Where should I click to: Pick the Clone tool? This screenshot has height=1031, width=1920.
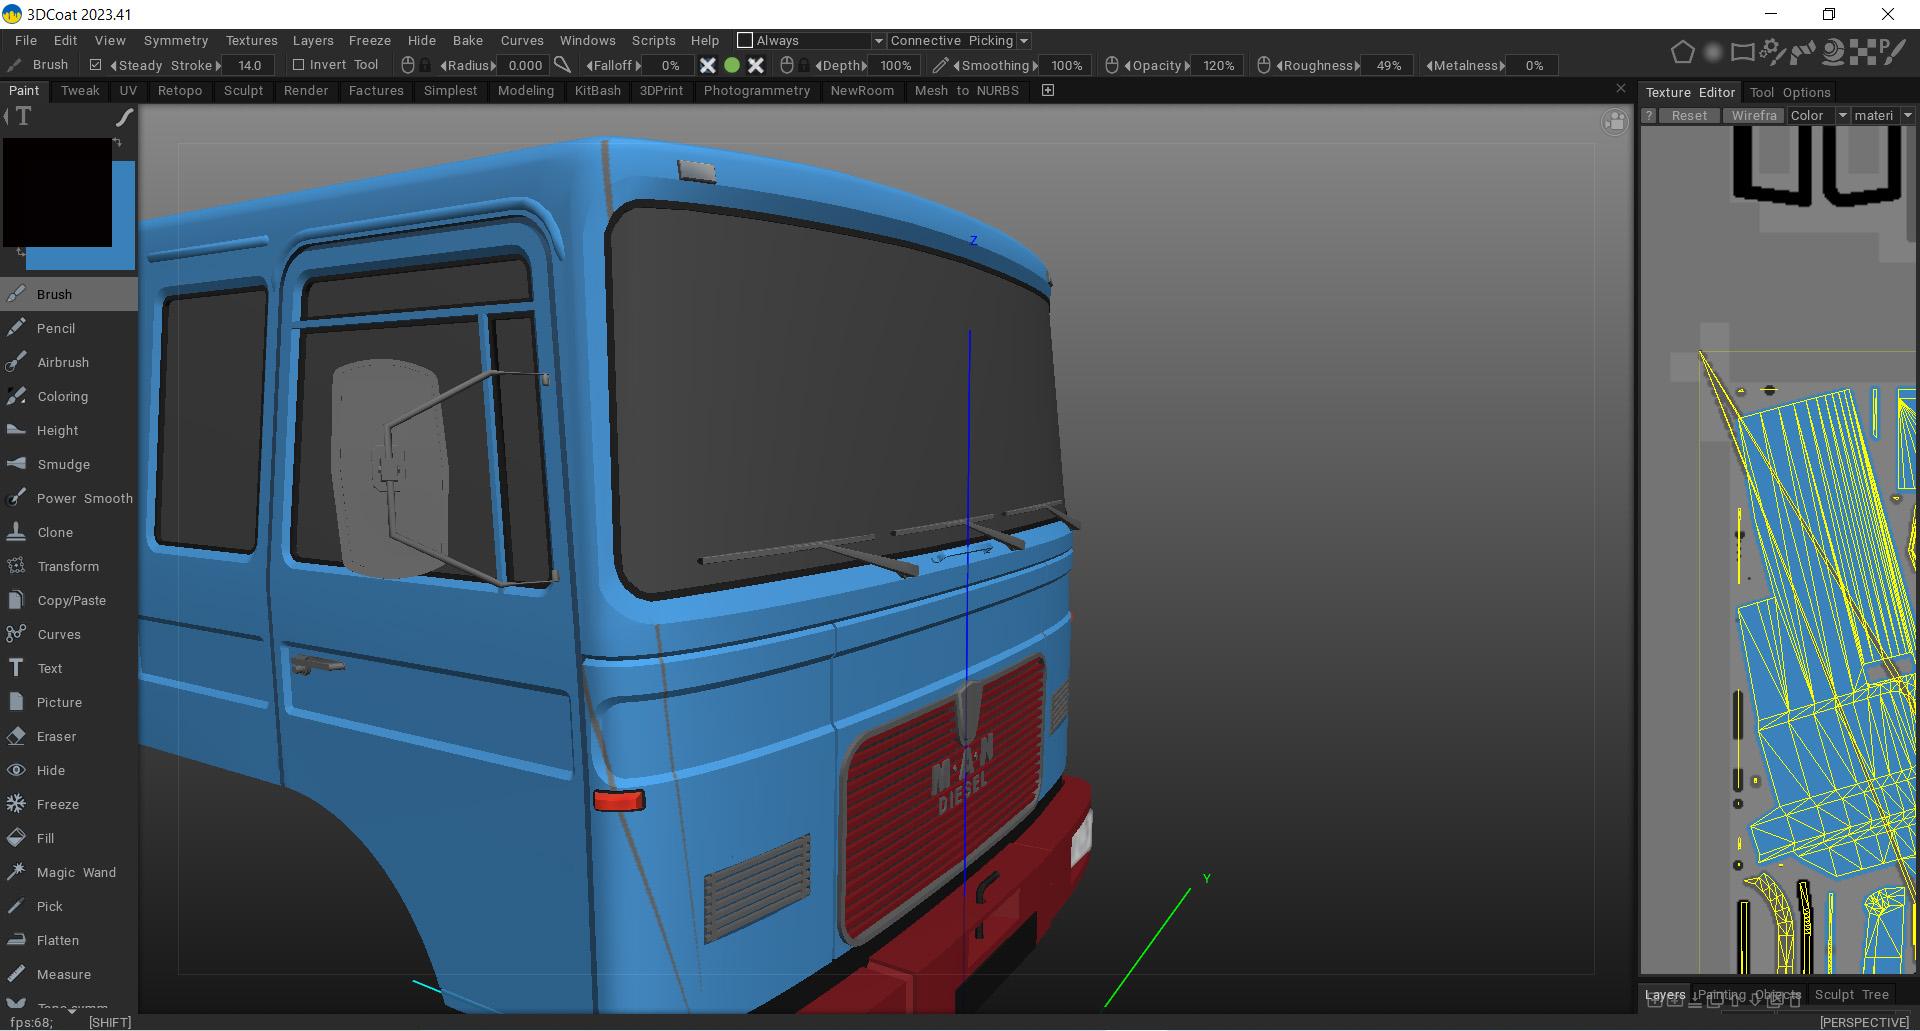point(55,532)
